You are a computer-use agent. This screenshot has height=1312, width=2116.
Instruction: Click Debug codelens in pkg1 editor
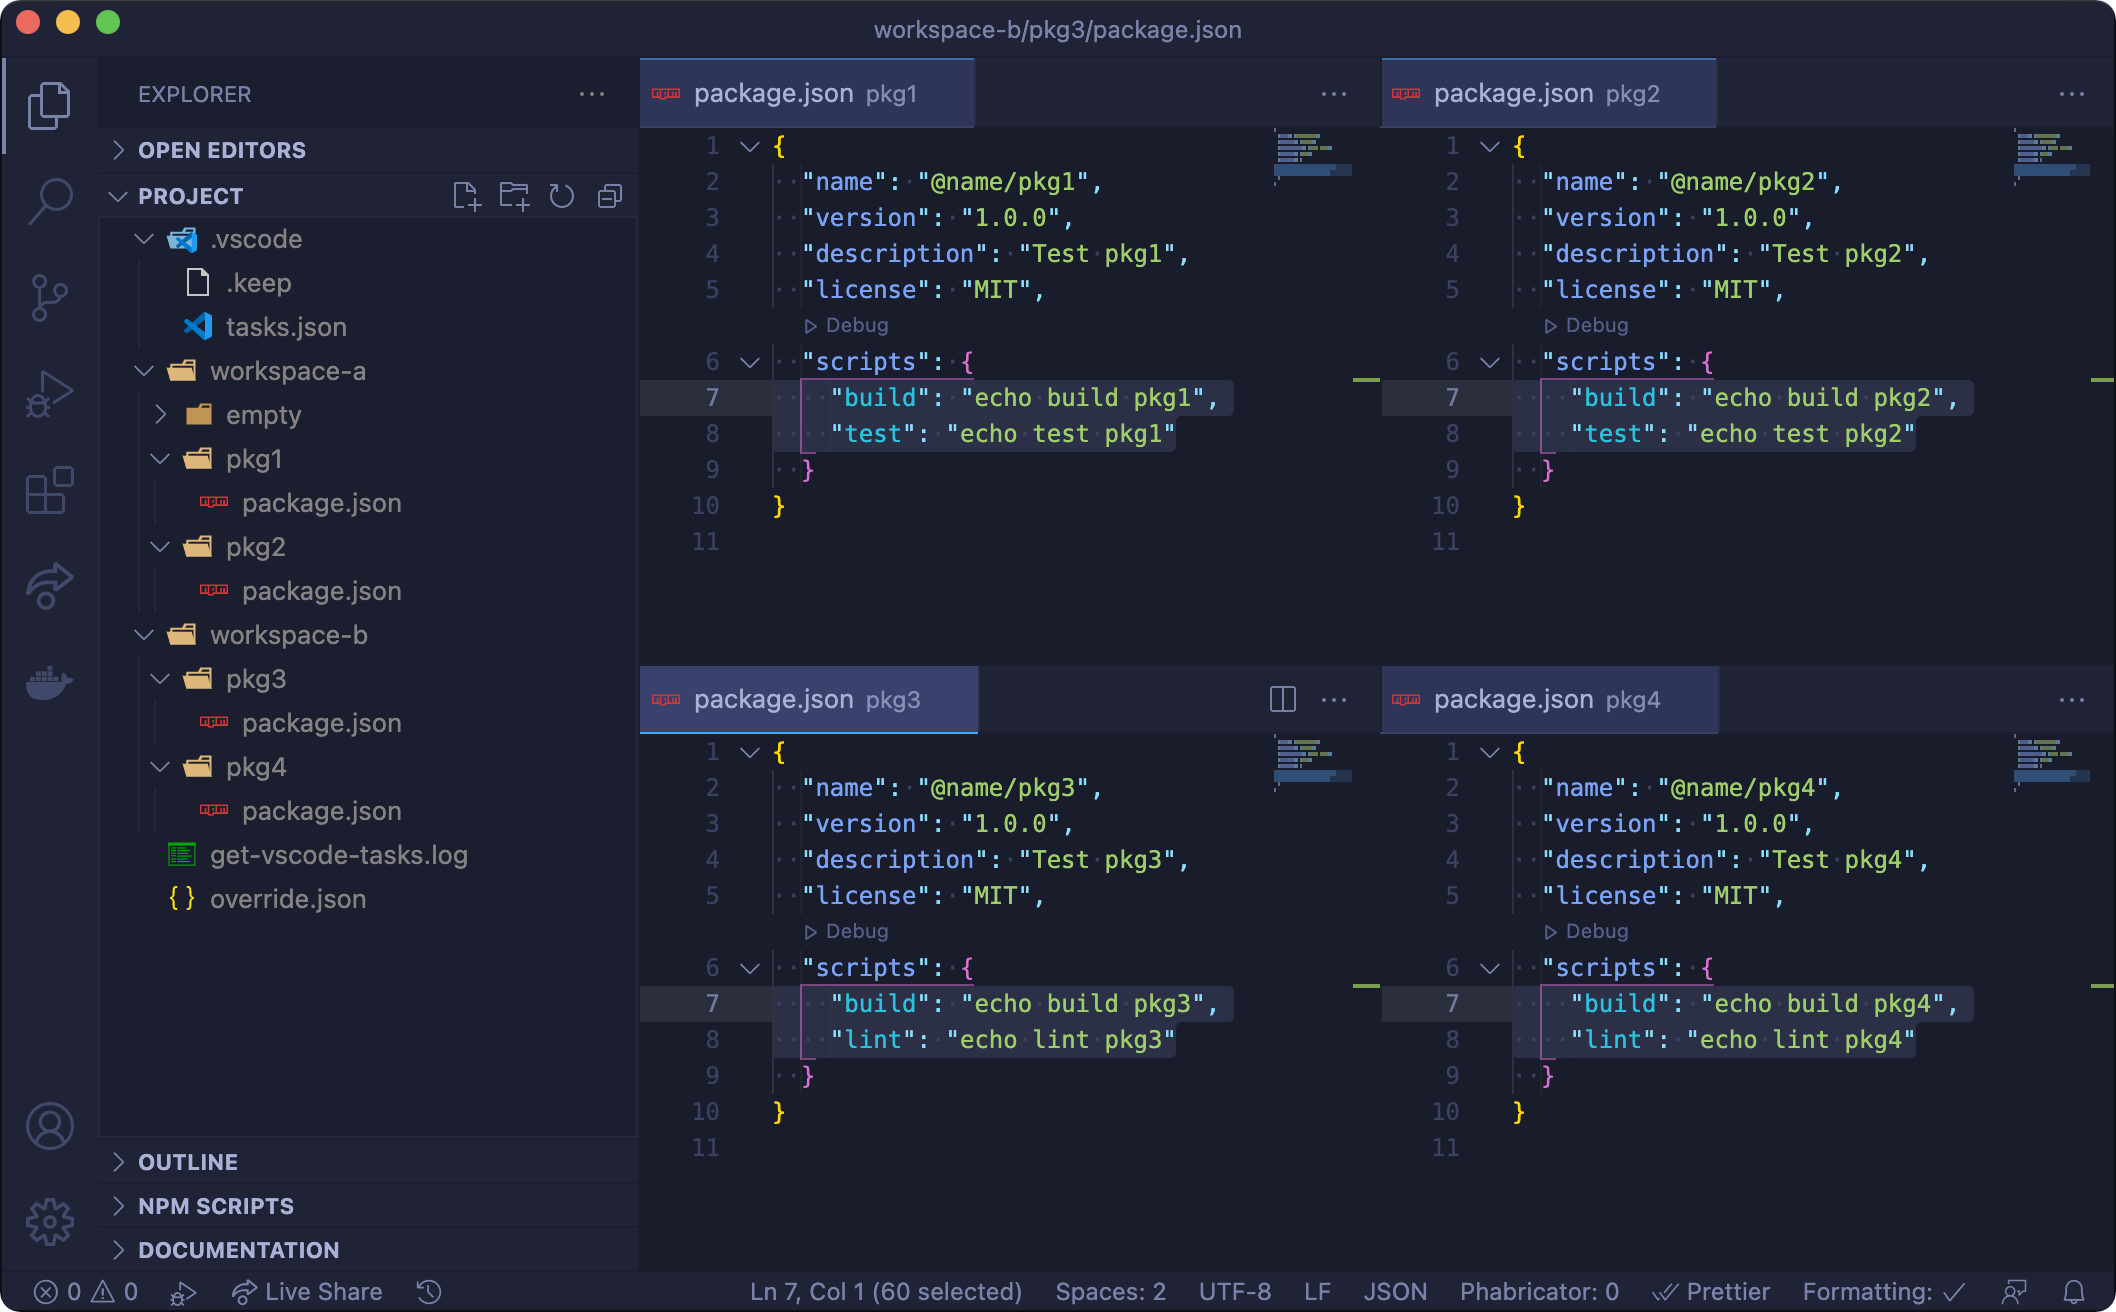point(847,326)
